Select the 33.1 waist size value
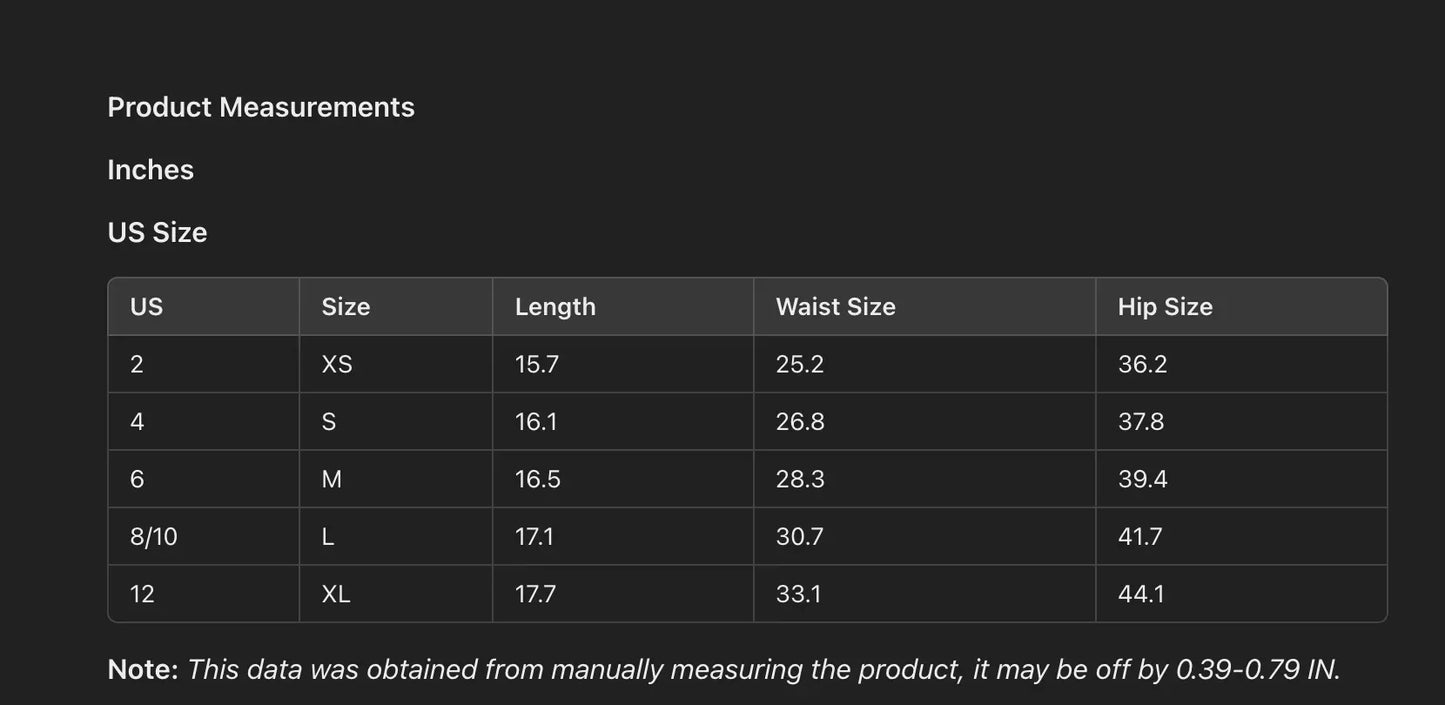The width and height of the screenshot is (1445, 705). click(798, 594)
